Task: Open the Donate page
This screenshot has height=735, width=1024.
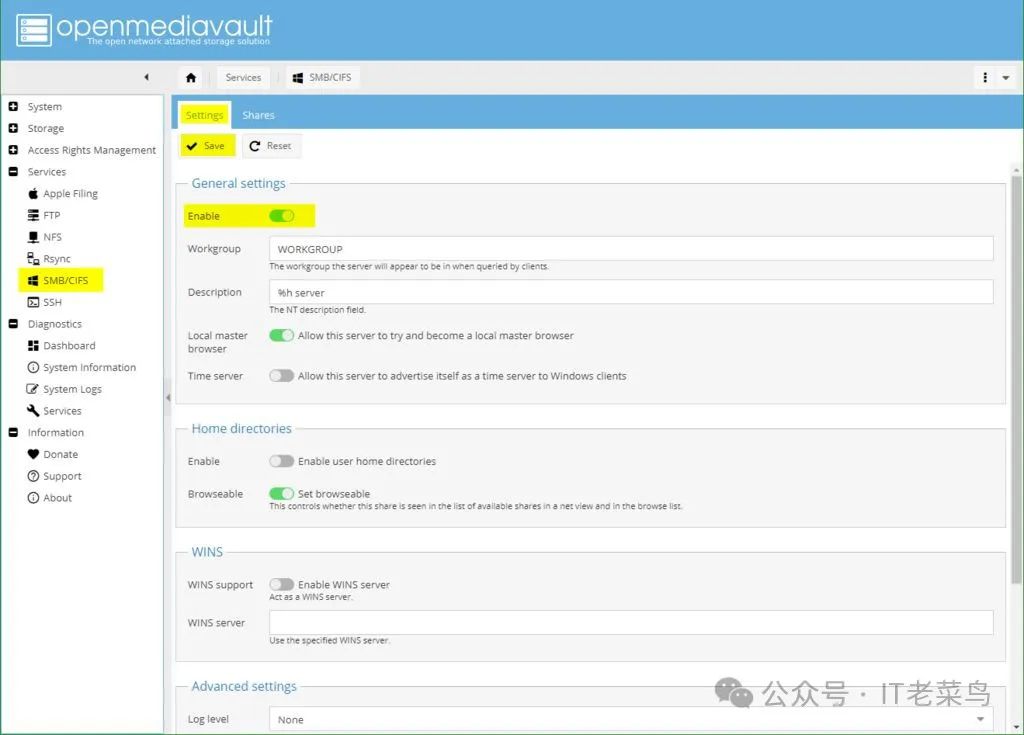Action: pos(52,454)
